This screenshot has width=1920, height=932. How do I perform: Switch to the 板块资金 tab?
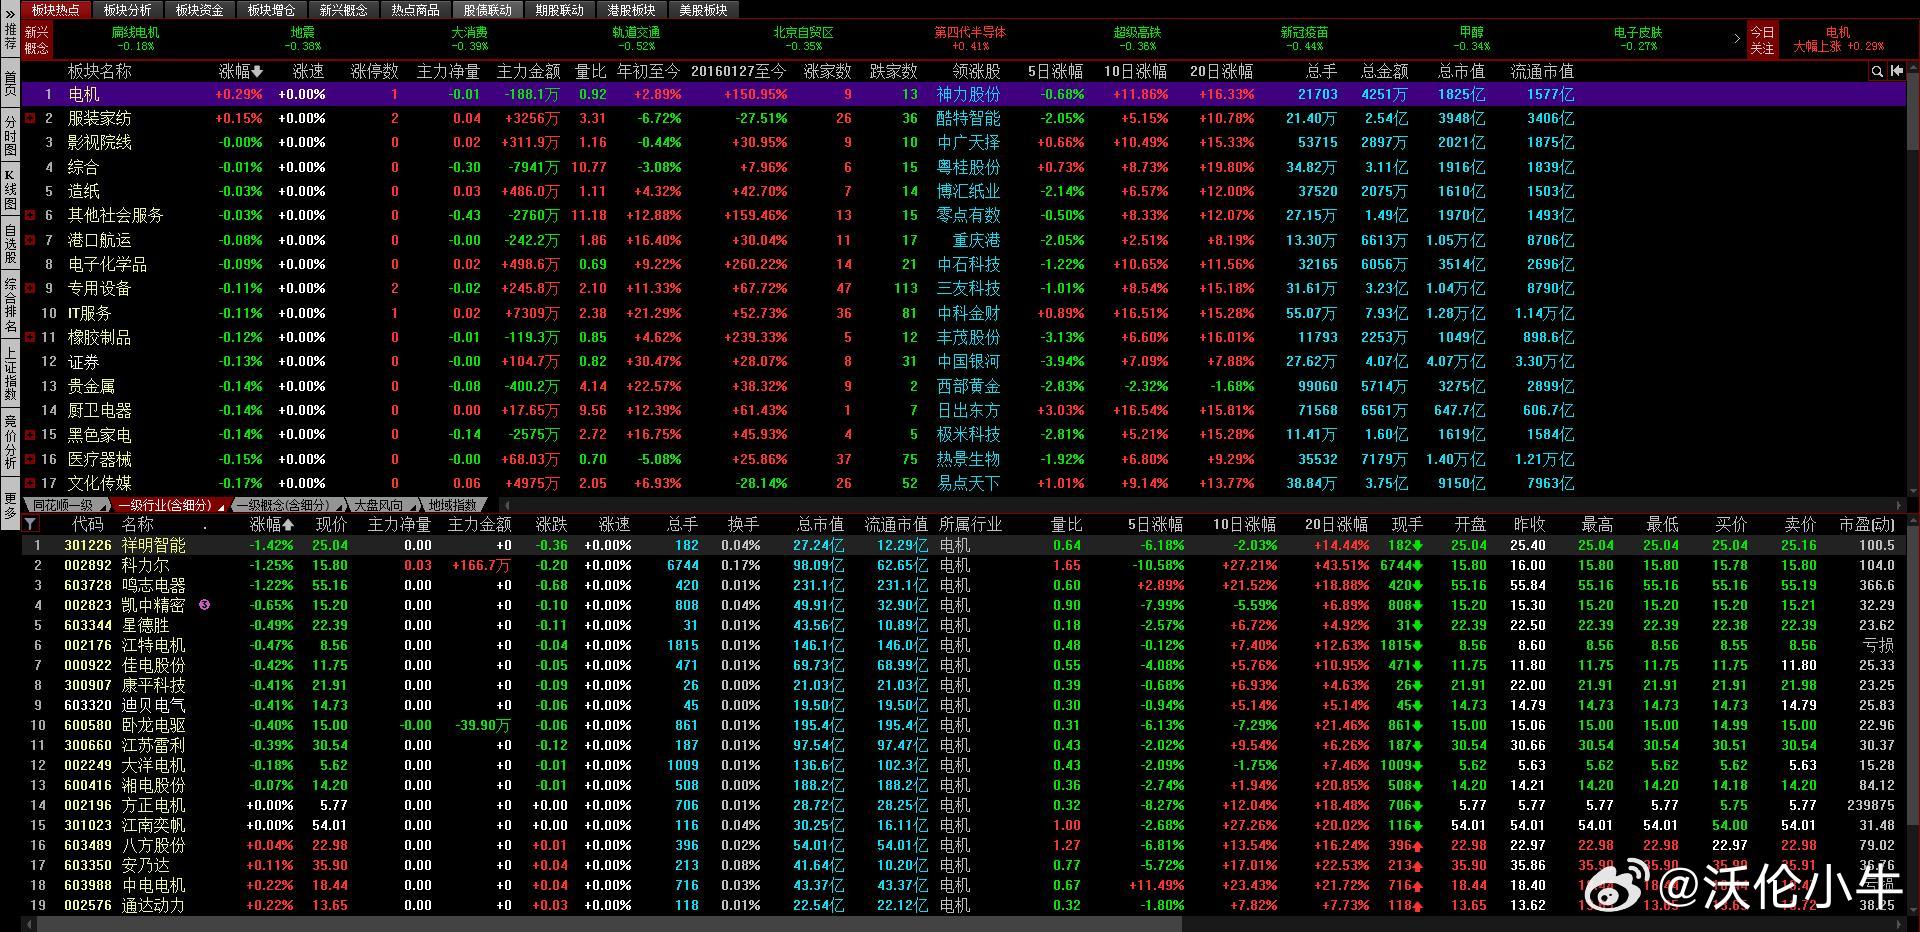pyautogui.click(x=199, y=10)
